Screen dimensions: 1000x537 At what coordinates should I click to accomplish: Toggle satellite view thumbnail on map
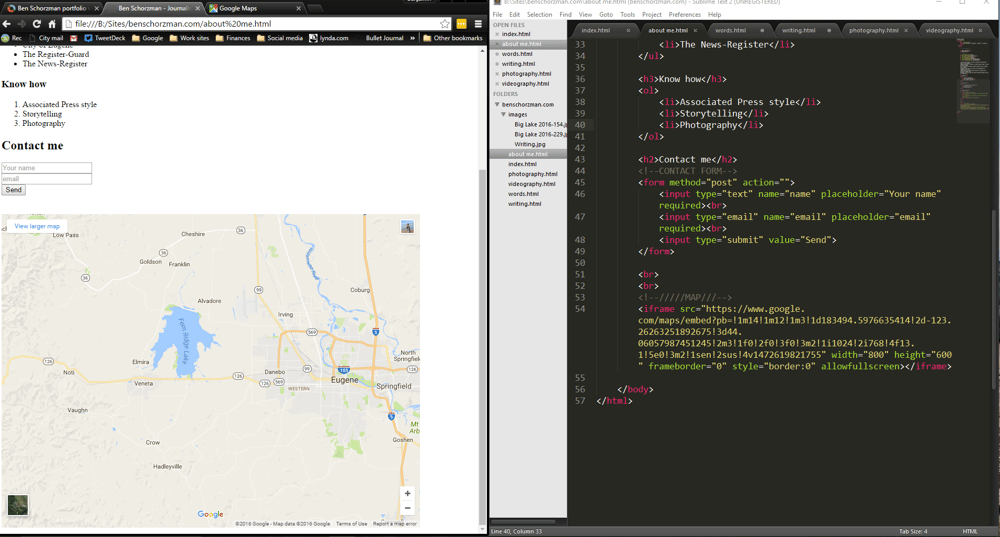click(18, 505)
